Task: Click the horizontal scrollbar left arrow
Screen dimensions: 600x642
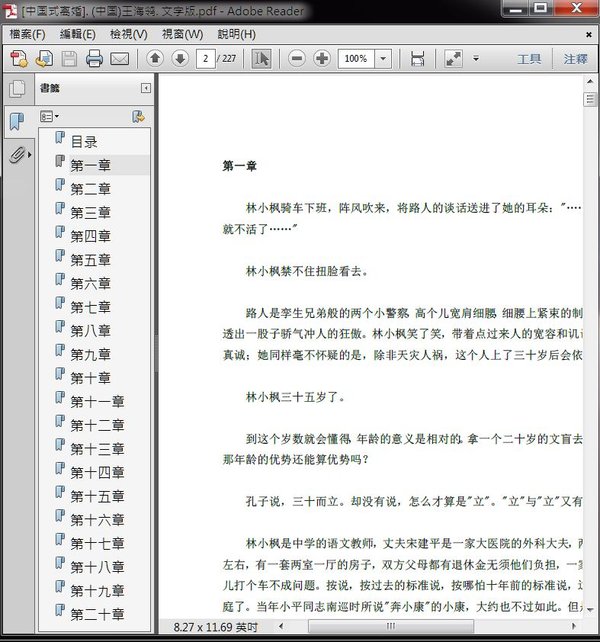Action: (281, 626)
